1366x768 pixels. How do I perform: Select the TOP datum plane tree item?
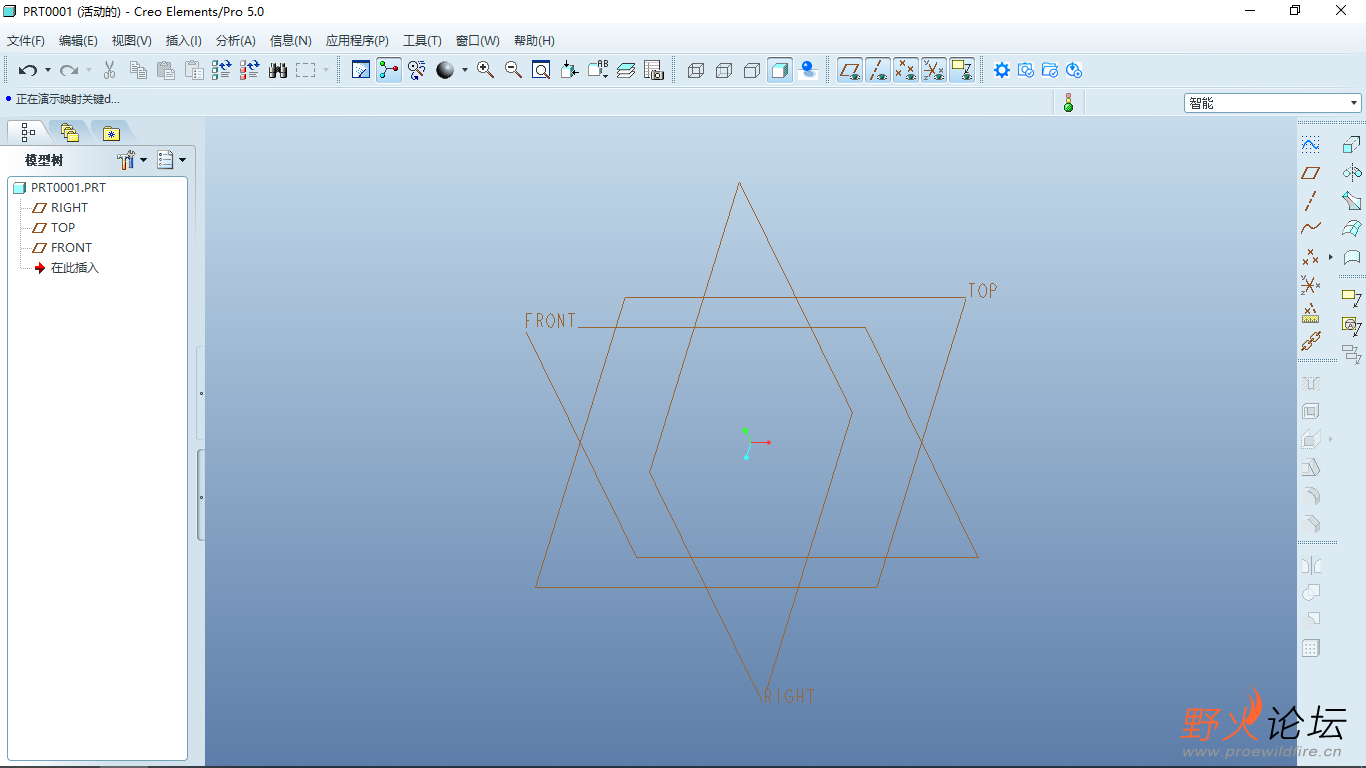[54, 228]
